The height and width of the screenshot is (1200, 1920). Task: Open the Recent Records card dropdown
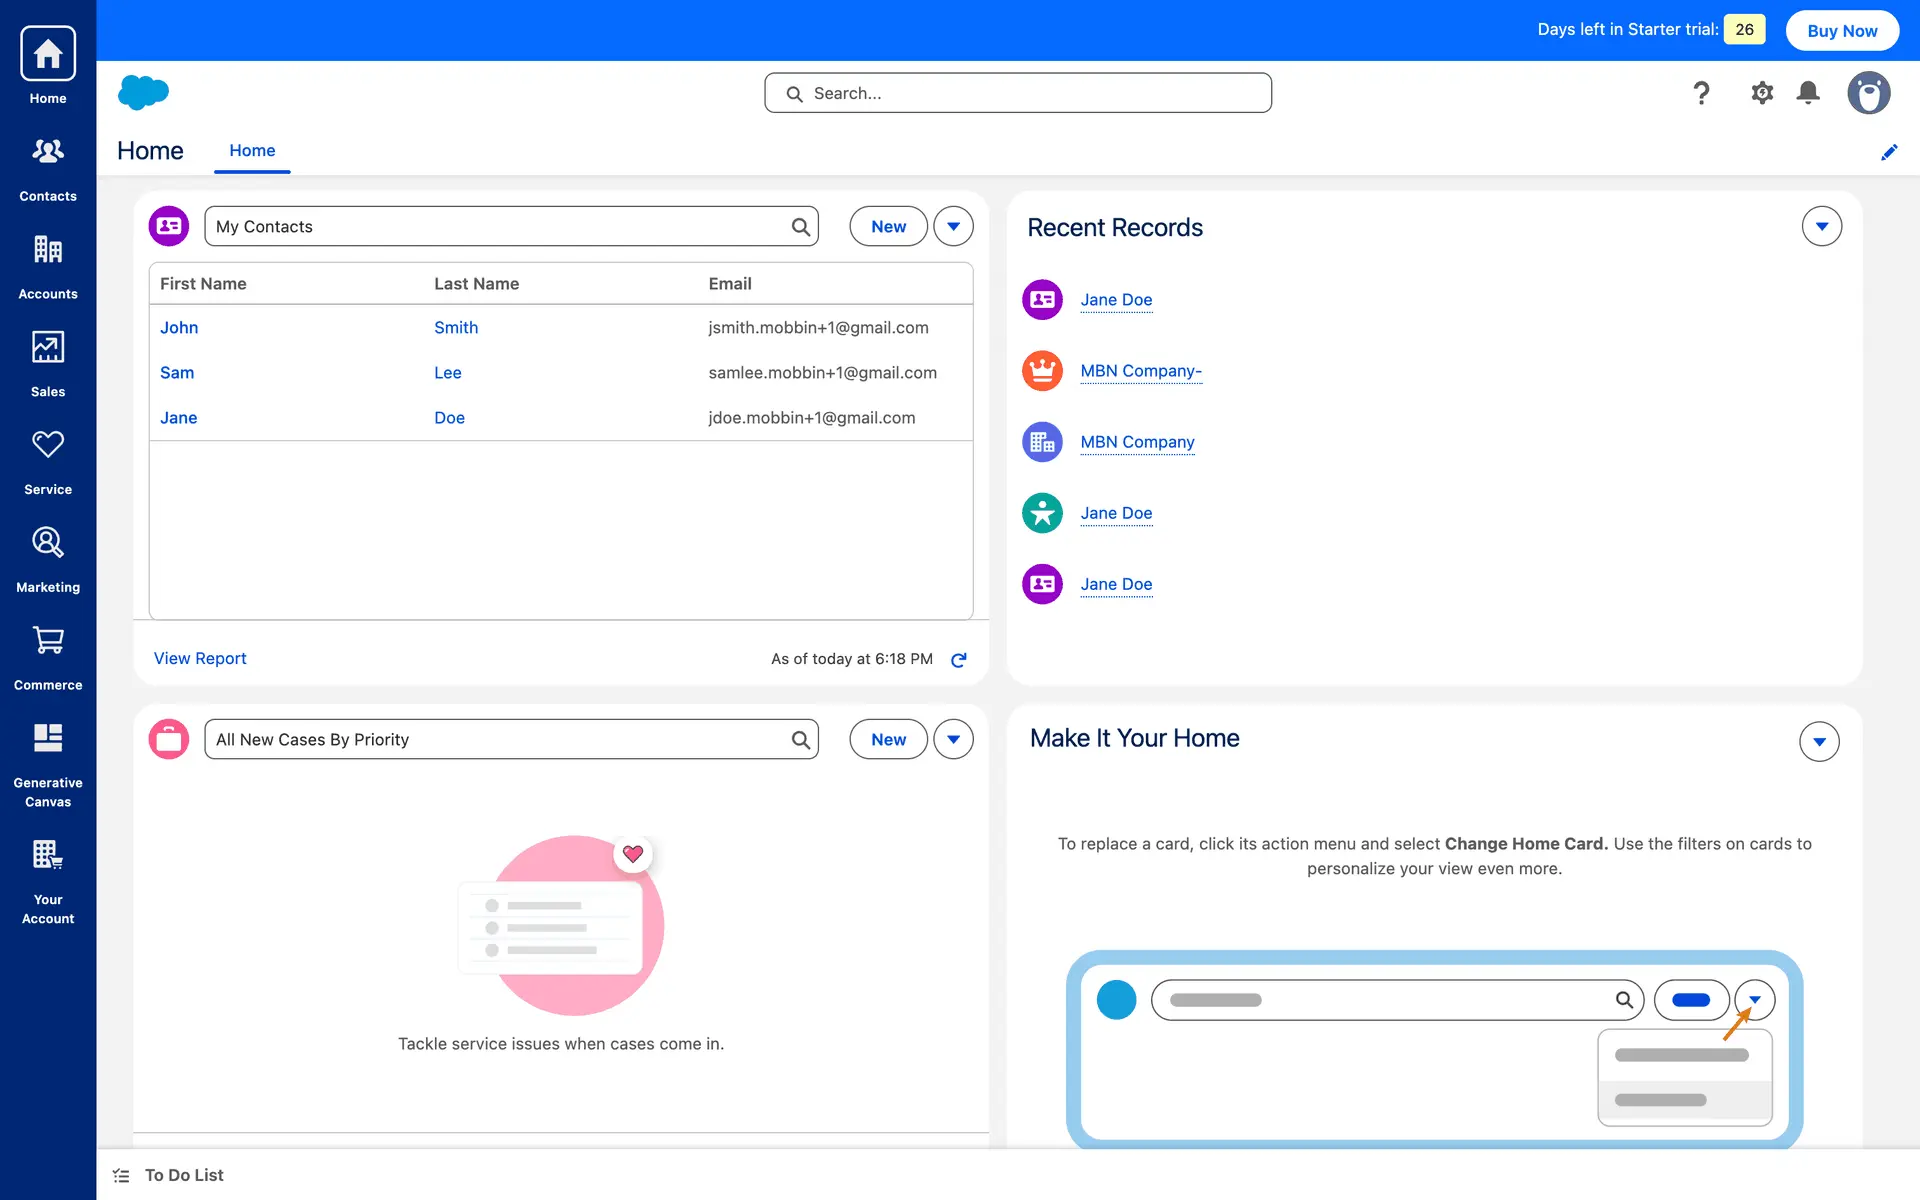(1821, 226)
